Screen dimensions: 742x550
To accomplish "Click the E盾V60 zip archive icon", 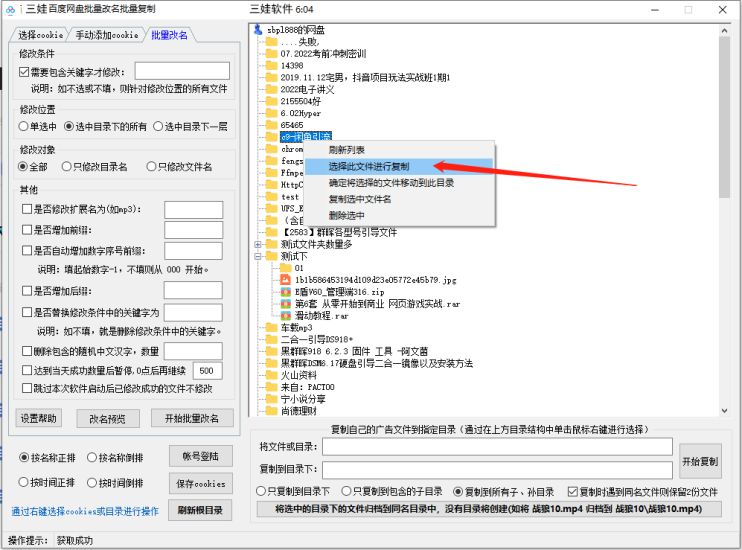I will click(285, 291).
